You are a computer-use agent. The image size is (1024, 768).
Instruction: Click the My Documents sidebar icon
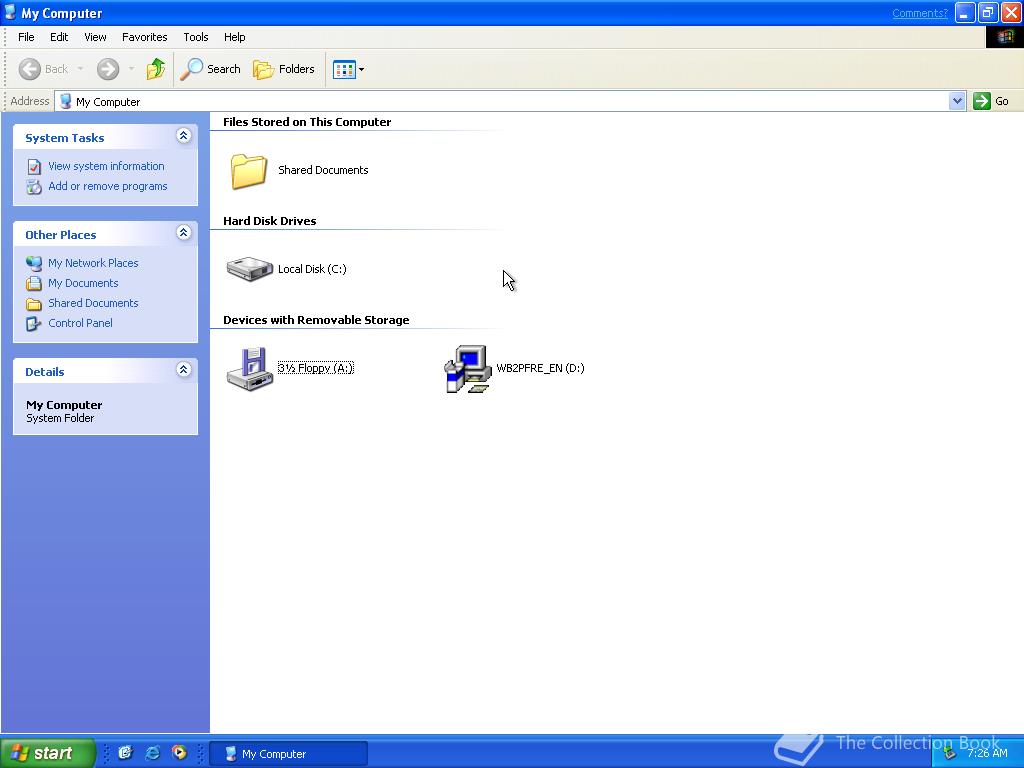tap(34, 283)
